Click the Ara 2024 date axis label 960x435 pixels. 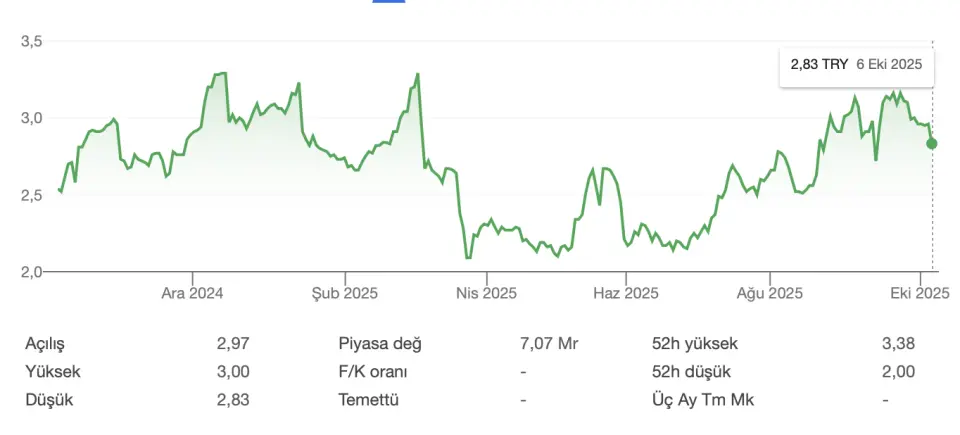[192, 293]
